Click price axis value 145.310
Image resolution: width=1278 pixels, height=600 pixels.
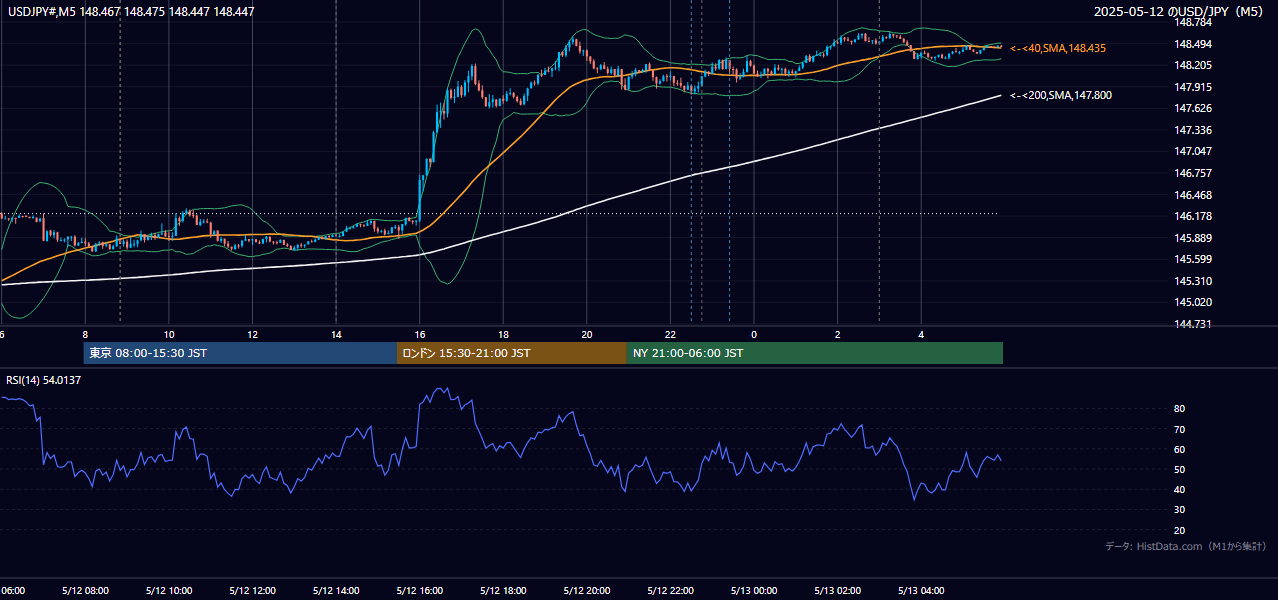(x=1193, y=281)
